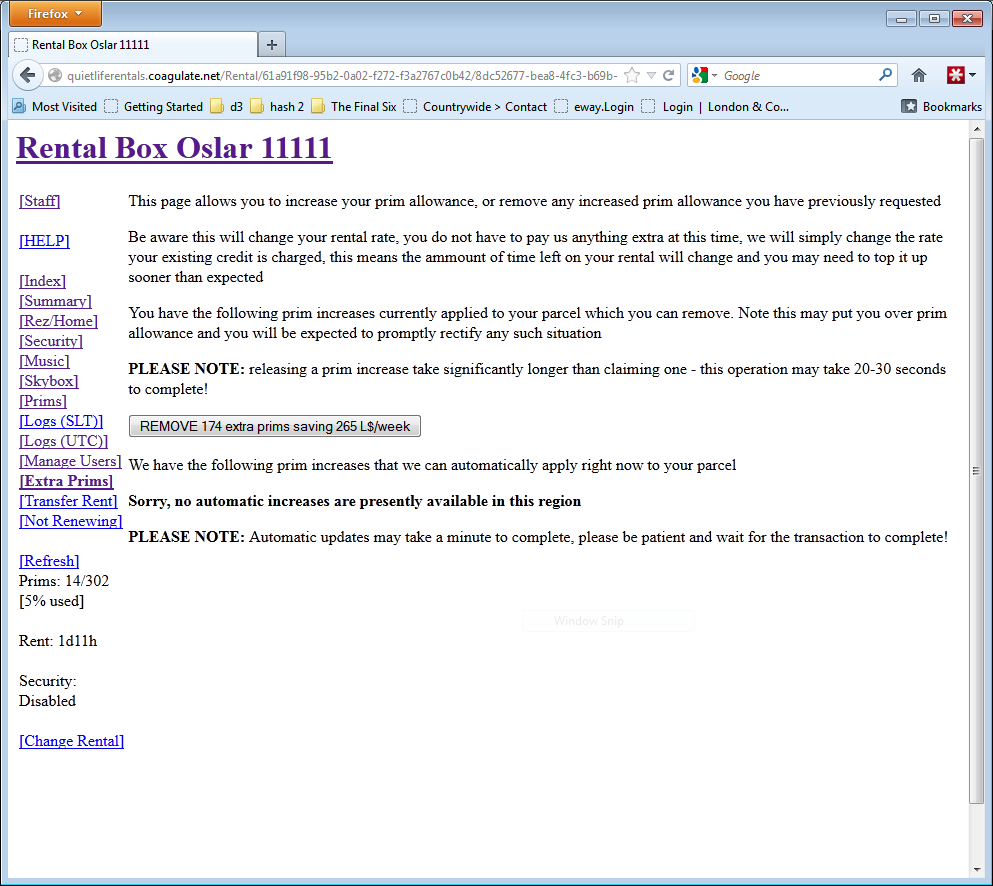Image resolution: width=993 pixels, height=886 pixels.
Task: Show URL history dropdown arrow
Action: click(x=651, y=75)
